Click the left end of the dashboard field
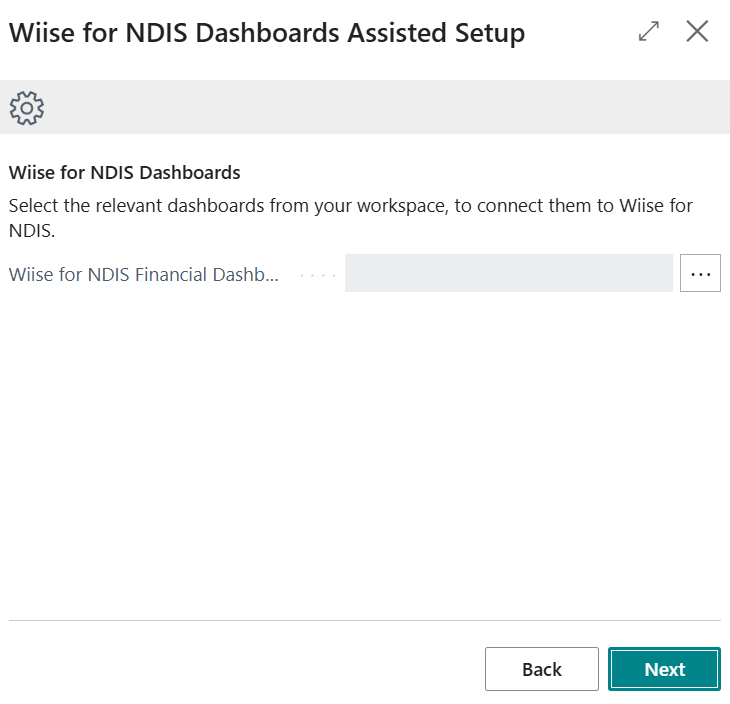Viewport: 730px width, 704px height. point(360,273)
